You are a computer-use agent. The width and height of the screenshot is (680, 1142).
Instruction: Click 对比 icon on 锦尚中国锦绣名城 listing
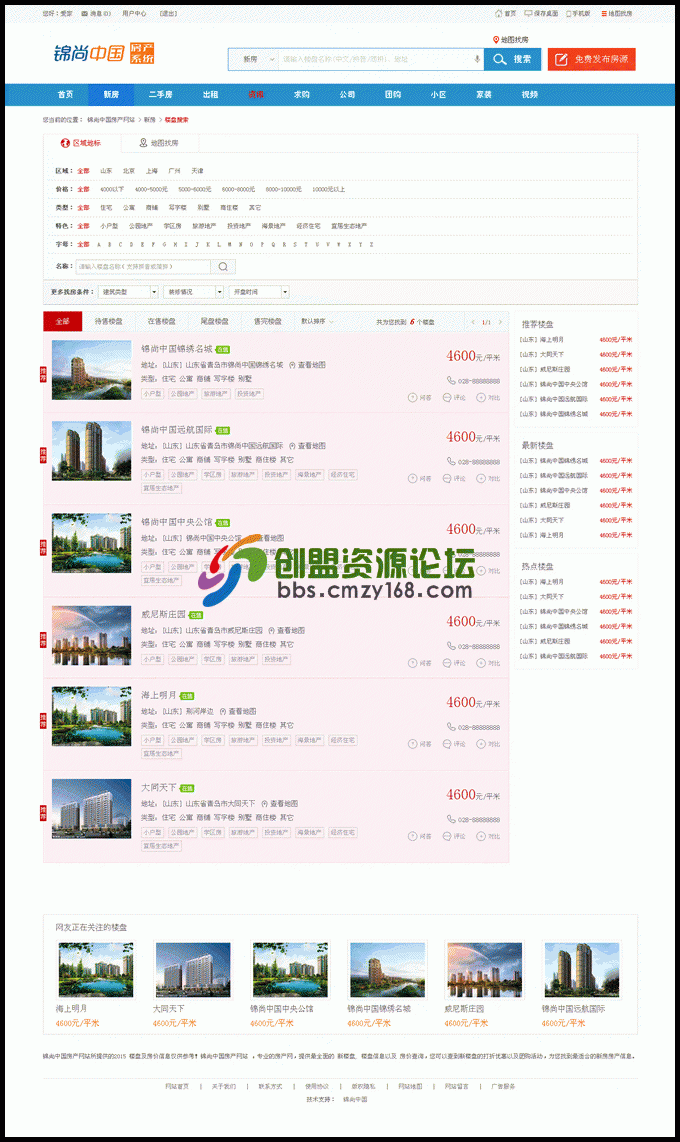point(481,398)
